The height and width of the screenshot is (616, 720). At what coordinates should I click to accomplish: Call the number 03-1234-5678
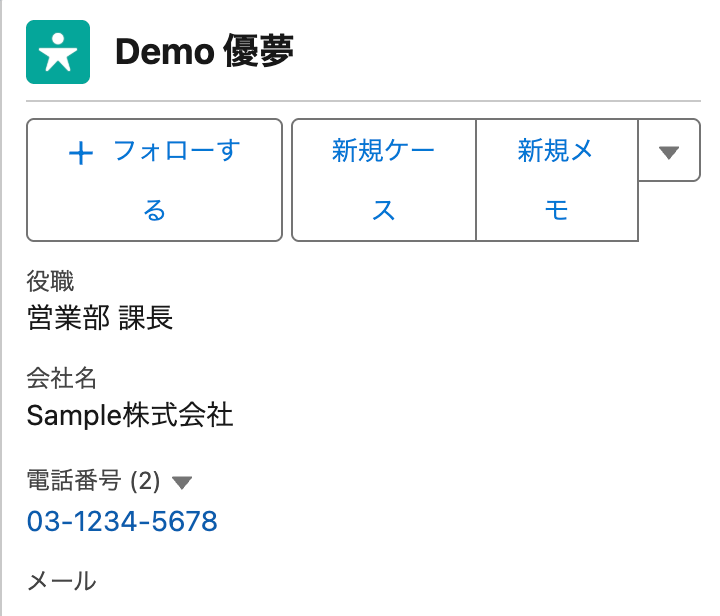(x=122, y=521)
